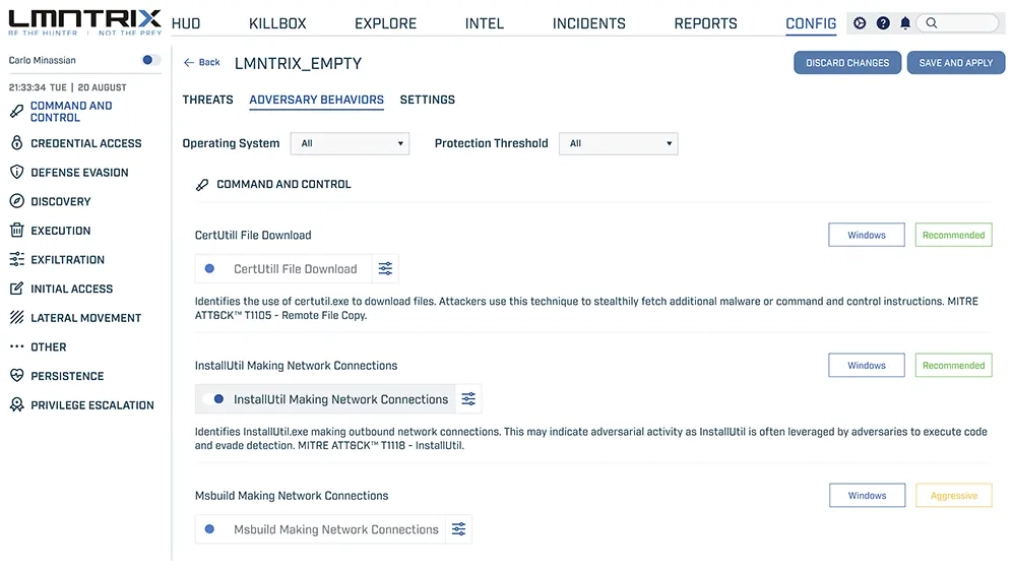The image size is (1013, 571).
Task: Open settings sliders for CertUtill File Download
Action: coord(385,269)
